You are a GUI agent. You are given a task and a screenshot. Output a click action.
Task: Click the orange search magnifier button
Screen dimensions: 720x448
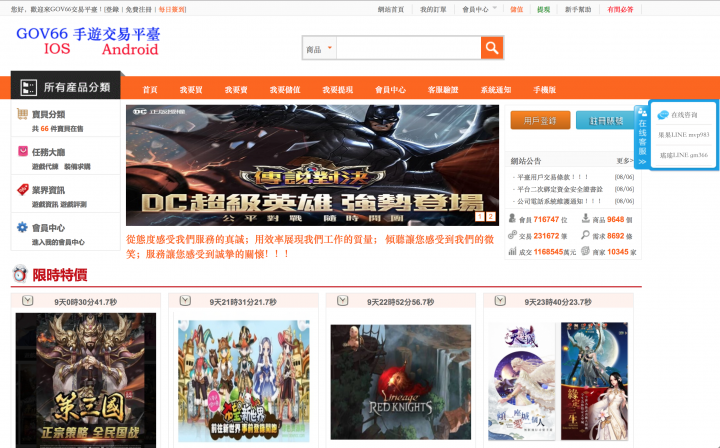pos(492,48)
